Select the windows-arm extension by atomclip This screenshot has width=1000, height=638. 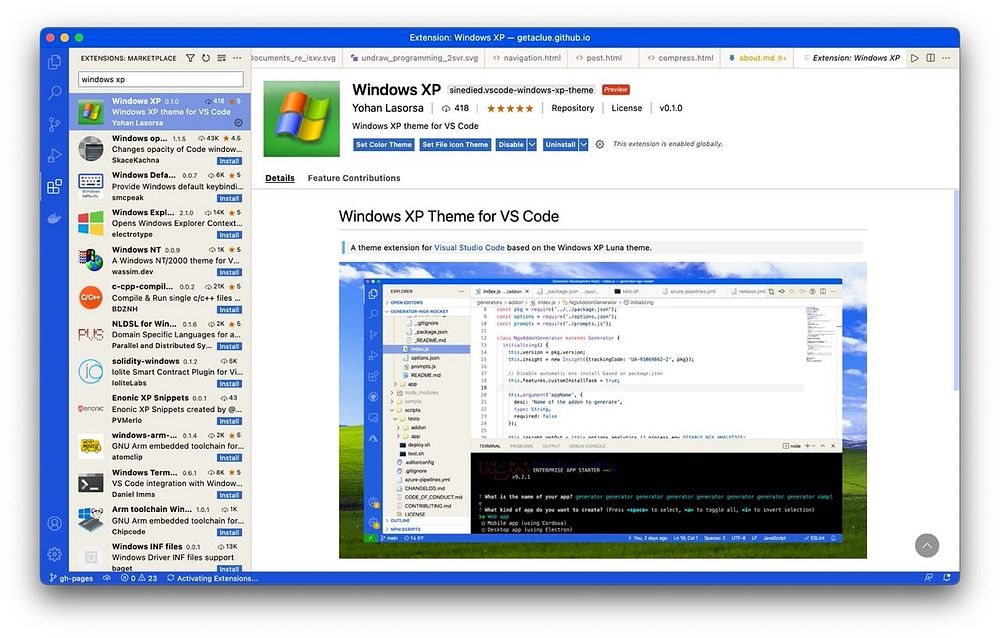(x=159, y=446)
